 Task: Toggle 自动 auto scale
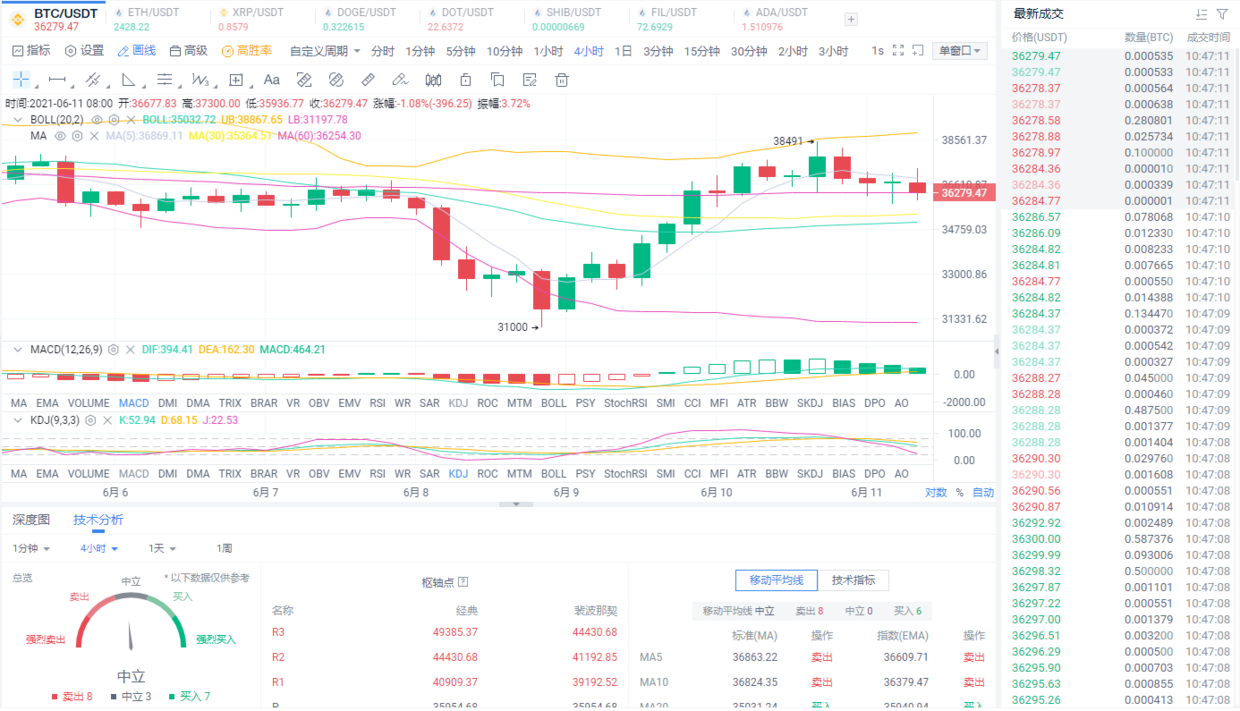983,492
